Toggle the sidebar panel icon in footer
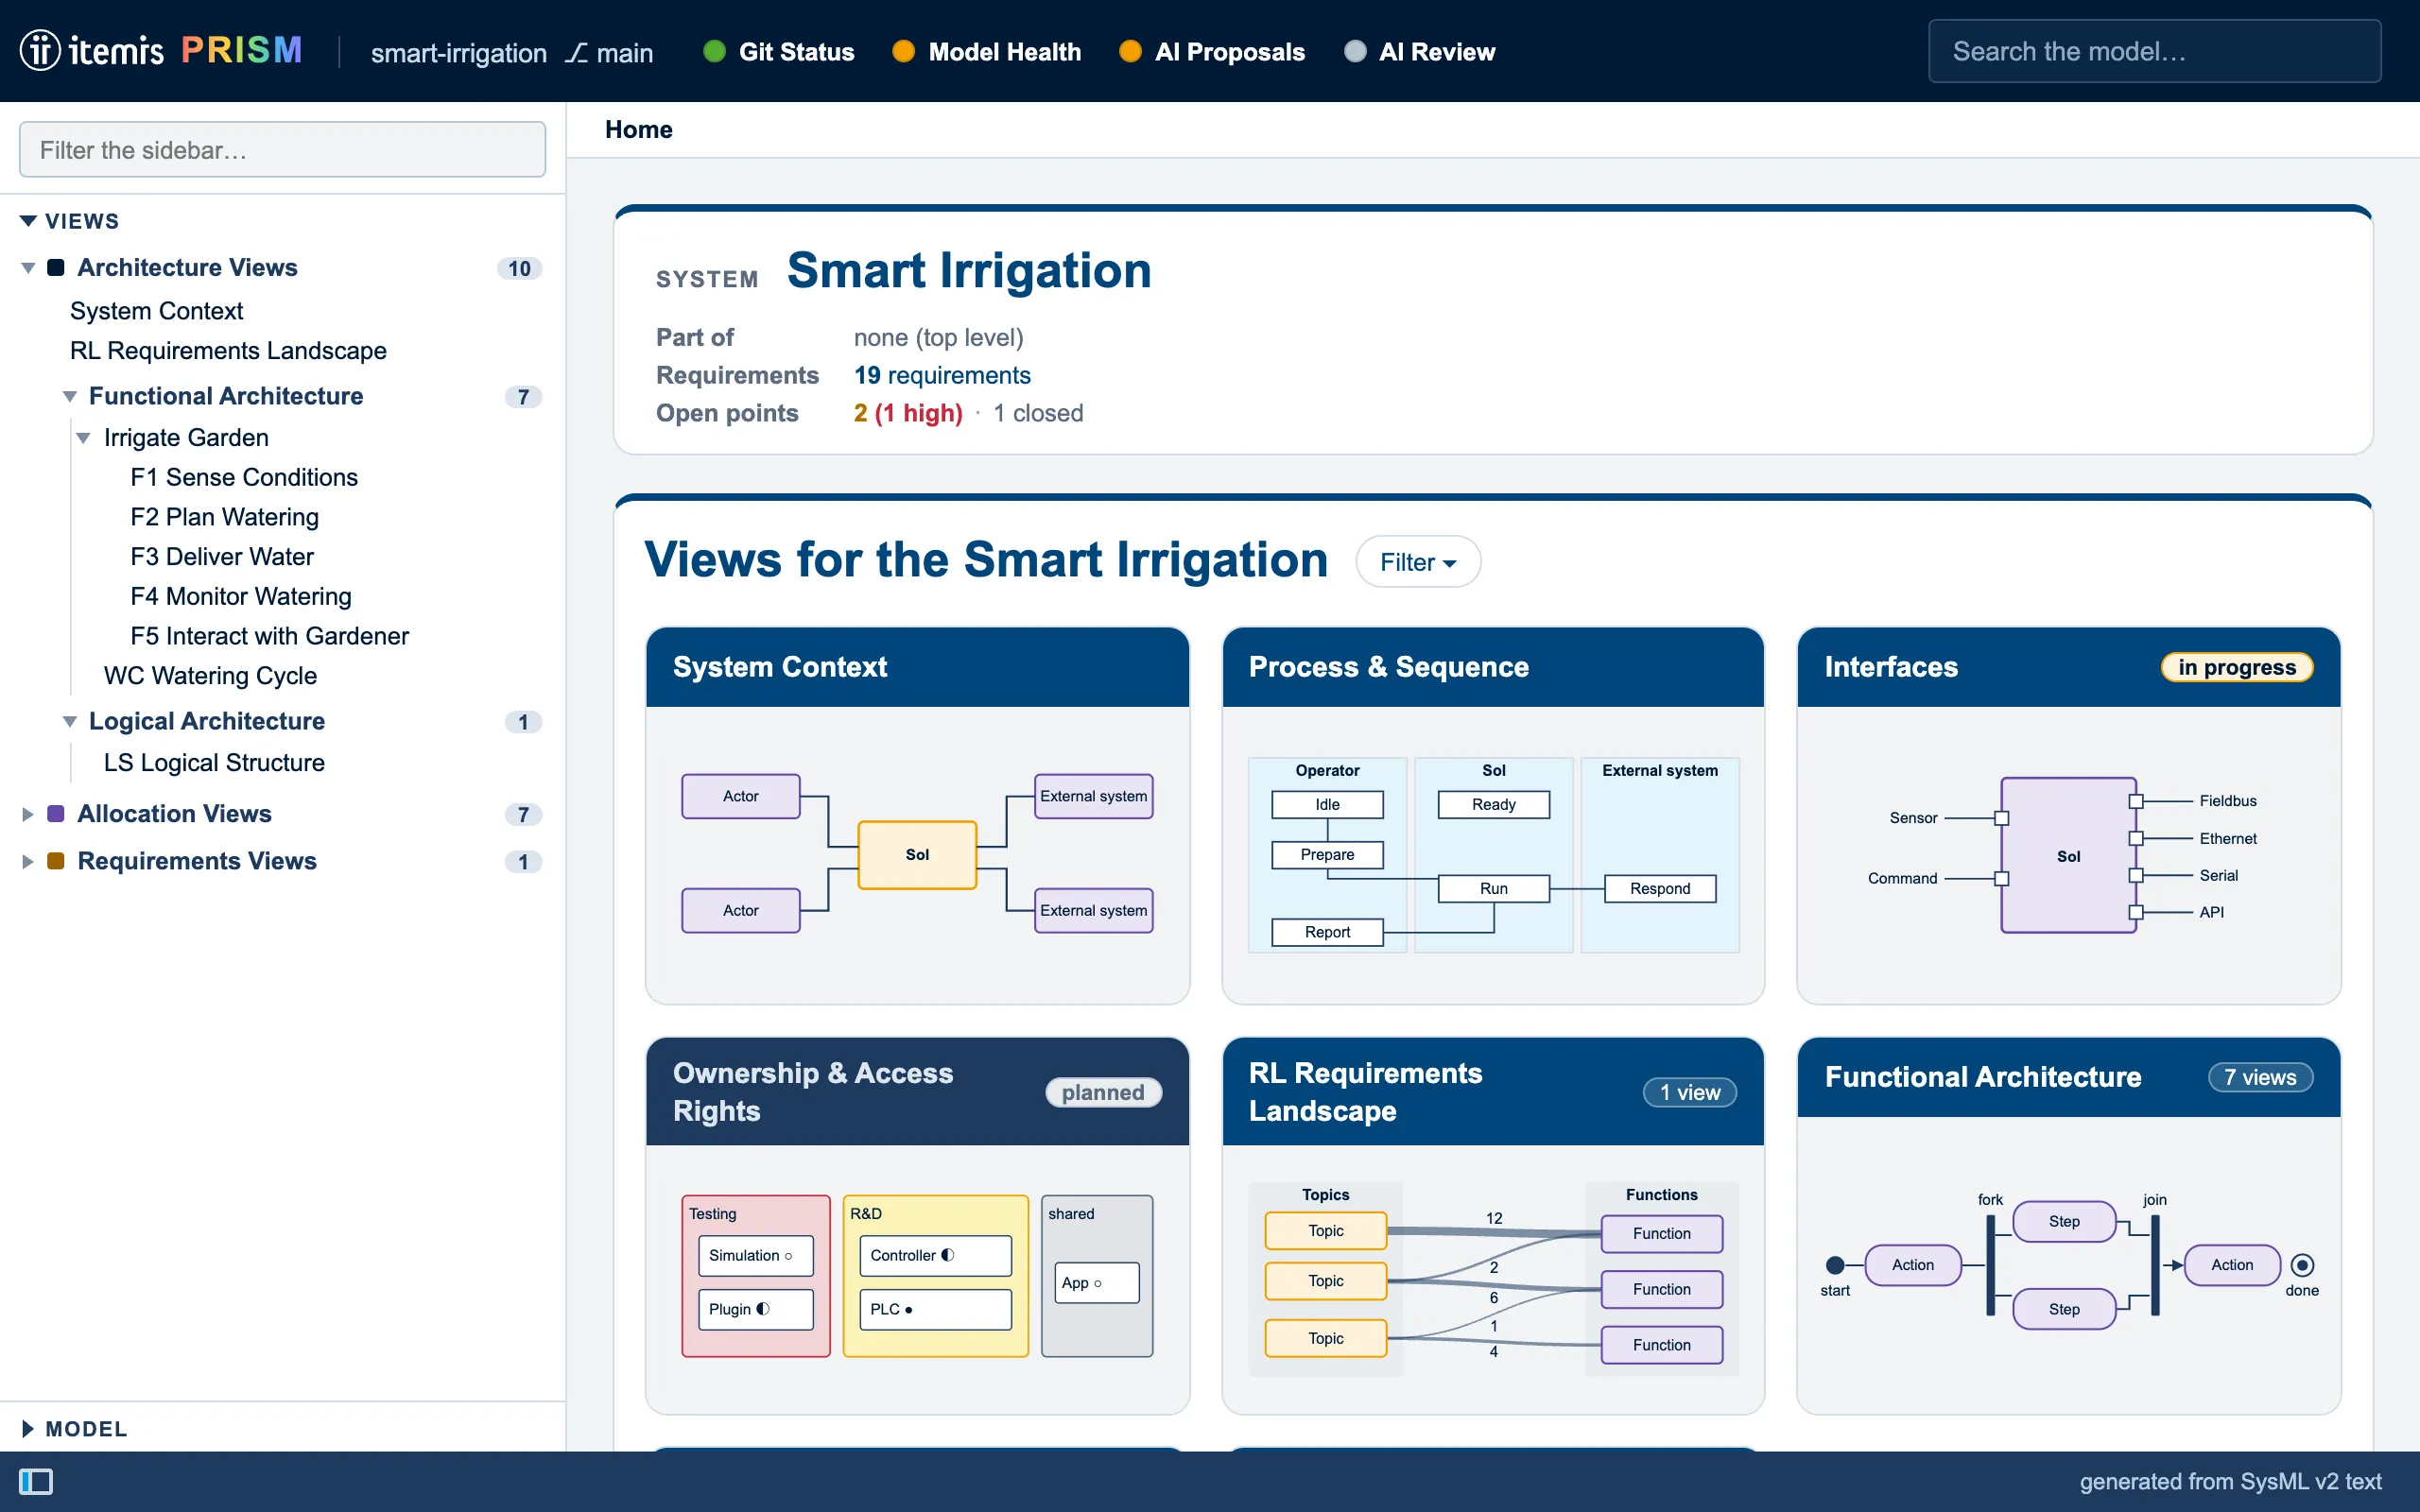 36,1481
